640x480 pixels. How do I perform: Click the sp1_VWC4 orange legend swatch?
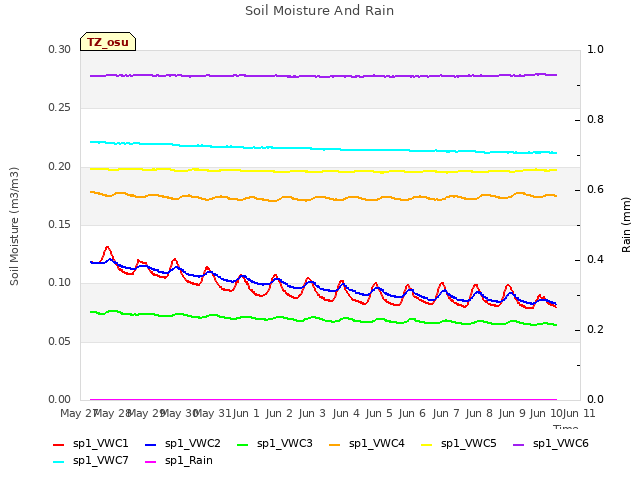click(335, 445)
